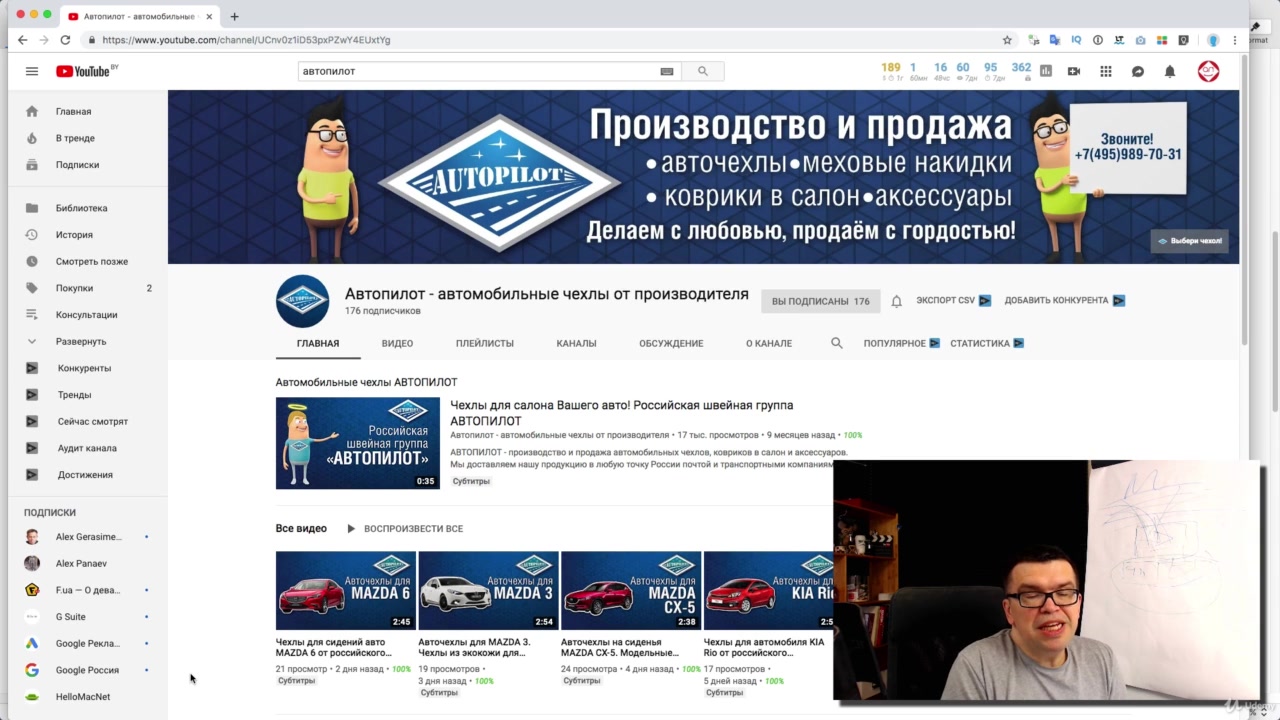
Task: Switch to КАНАЛЫ tab
Action: (x=576, y=343)
